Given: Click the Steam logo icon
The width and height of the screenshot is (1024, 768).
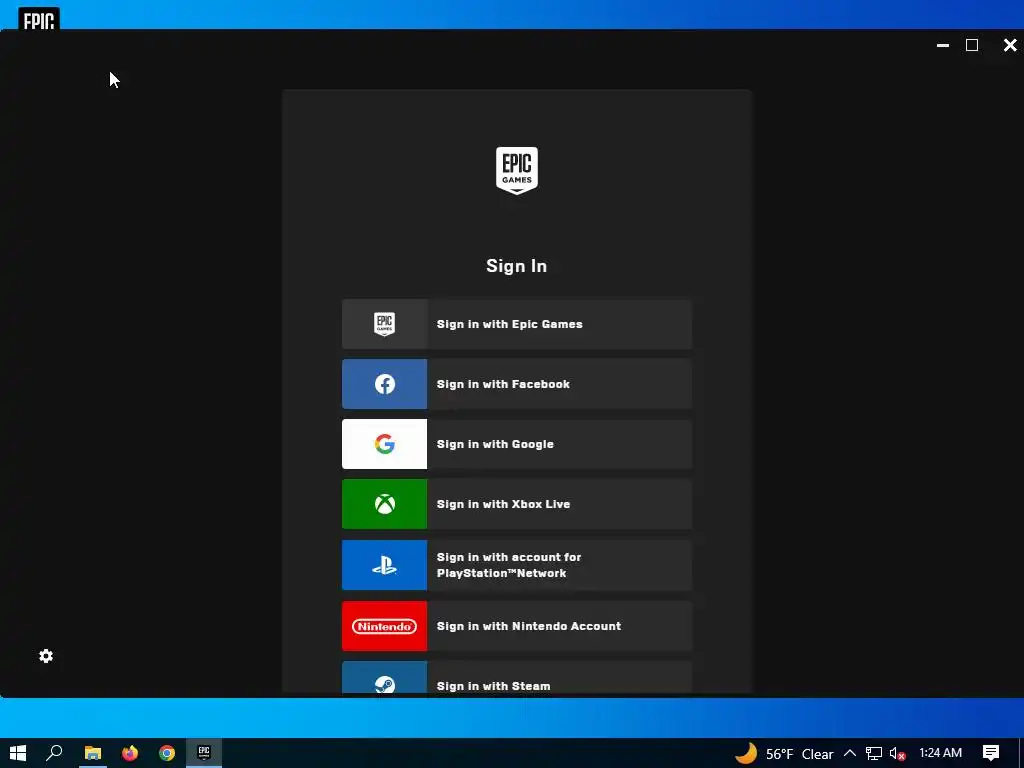Looking at the screenshot, I should 385,684.
